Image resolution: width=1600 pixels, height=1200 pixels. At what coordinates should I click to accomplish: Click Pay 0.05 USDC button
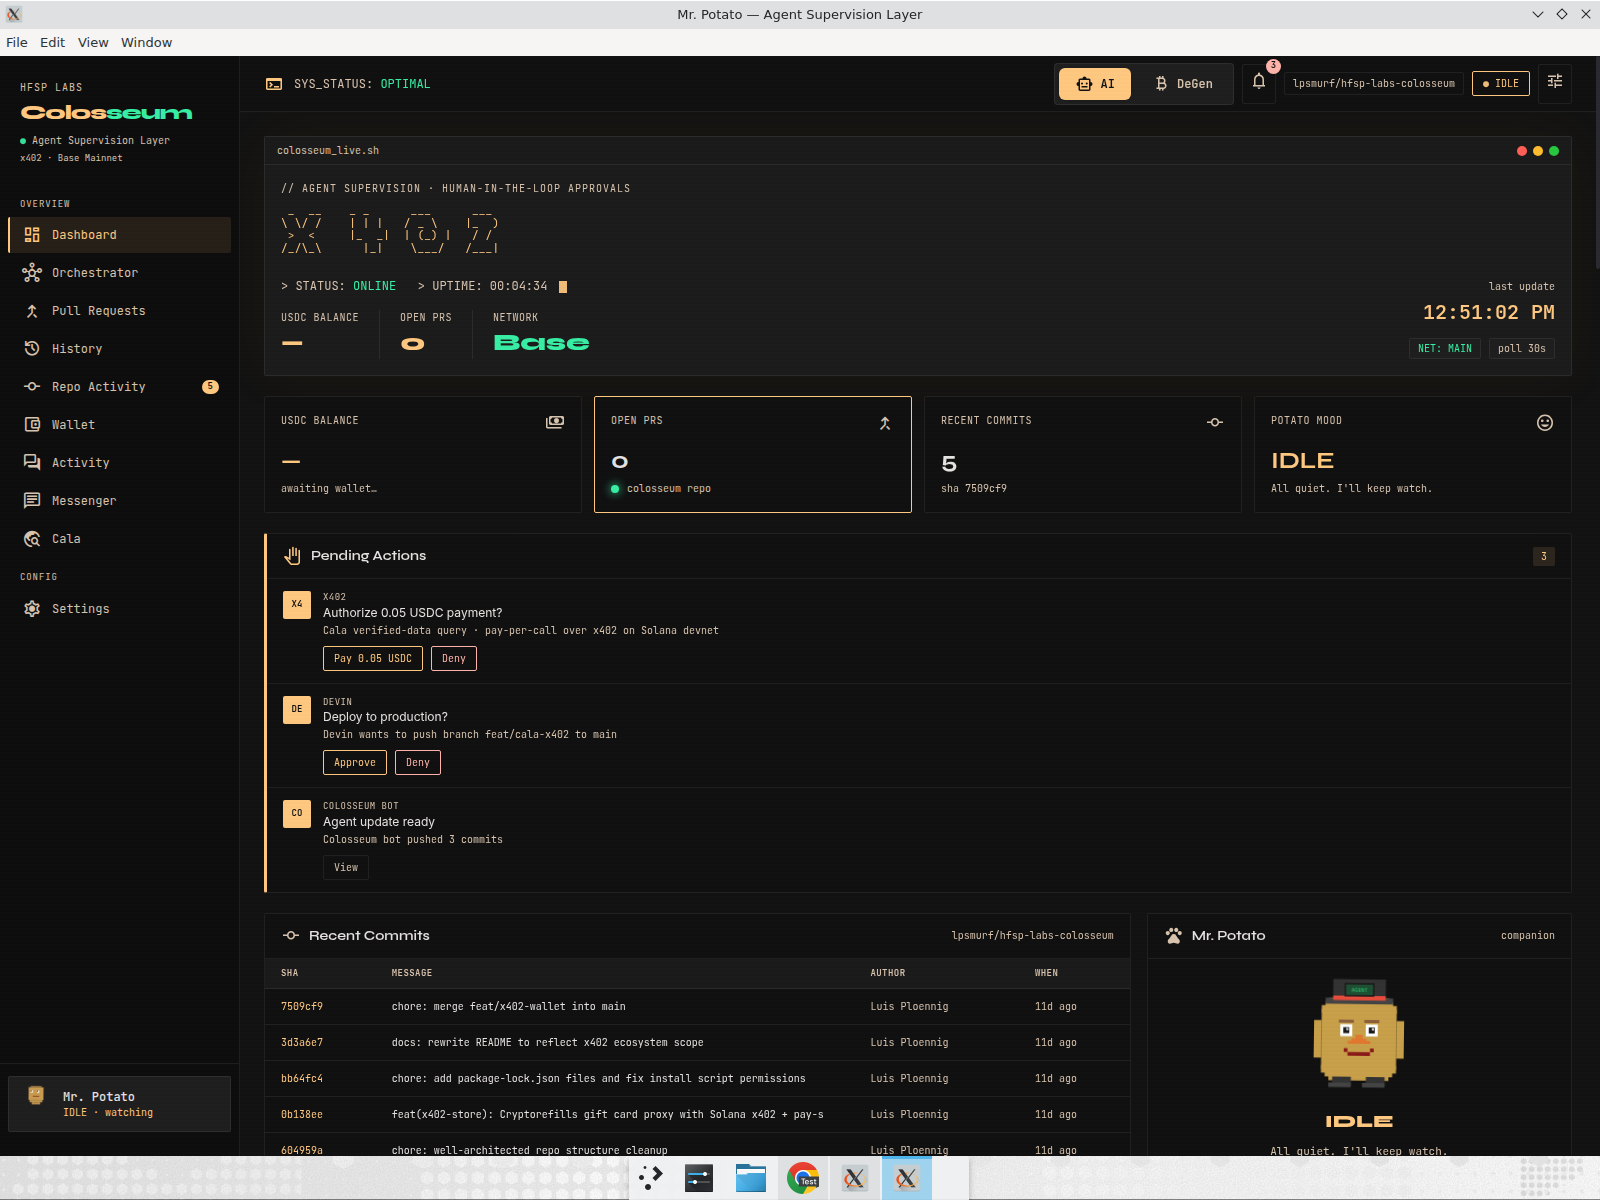tap(373, 659)
